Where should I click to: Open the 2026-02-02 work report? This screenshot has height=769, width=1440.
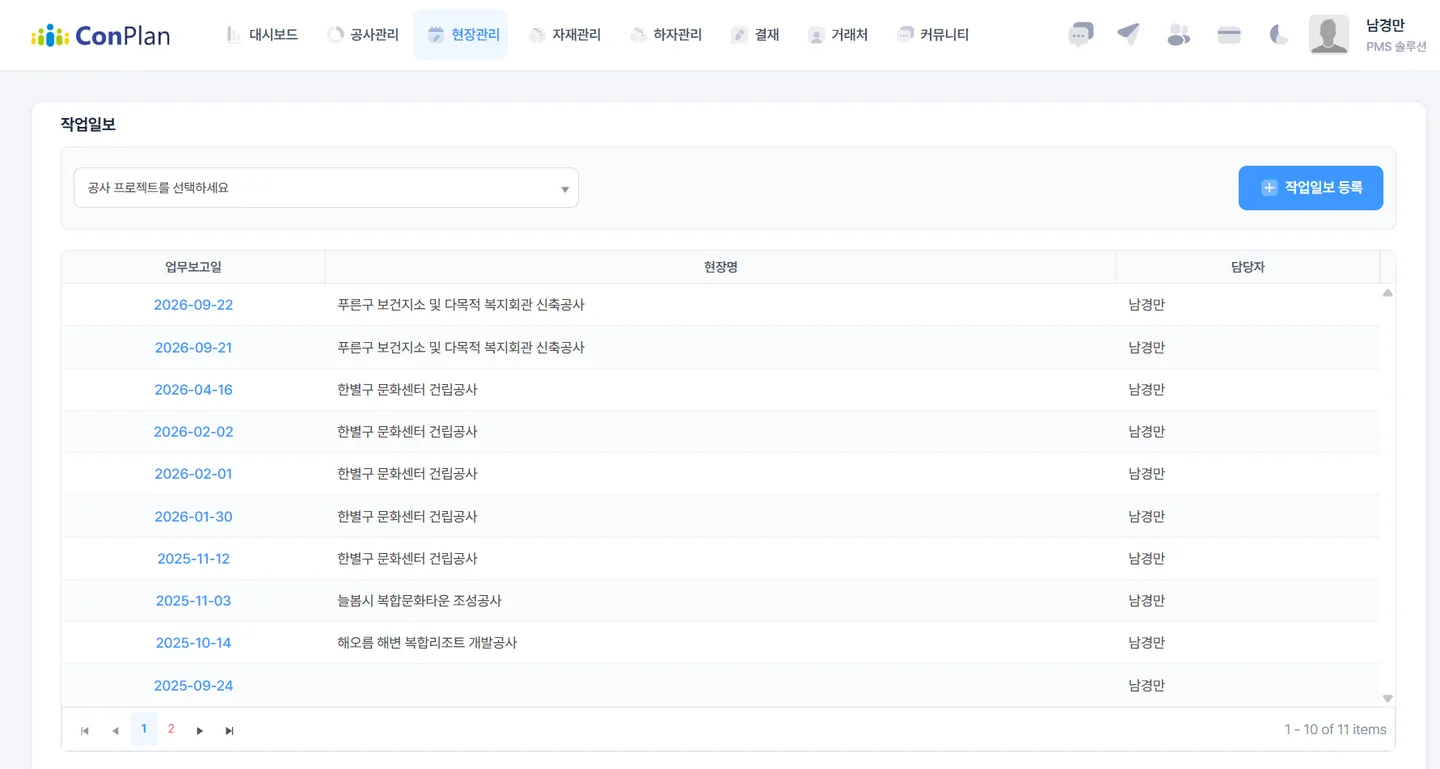click(193, 432)
